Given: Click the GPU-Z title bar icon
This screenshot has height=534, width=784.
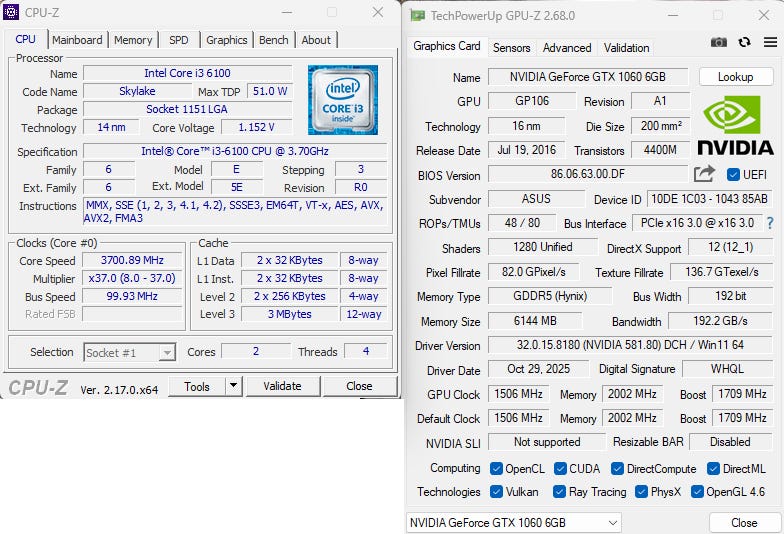Looking at the screenshot, I should click(418, 16).
